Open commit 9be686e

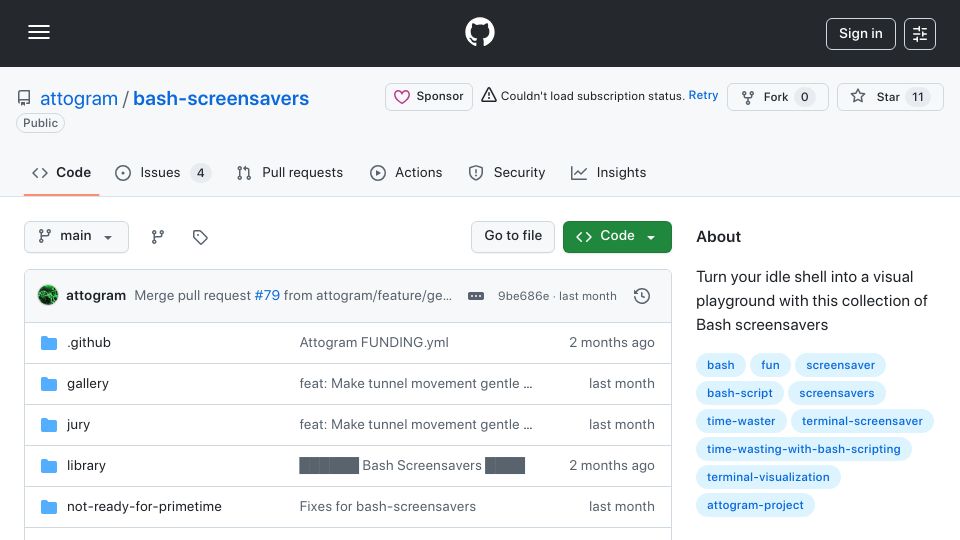(523, 296)
